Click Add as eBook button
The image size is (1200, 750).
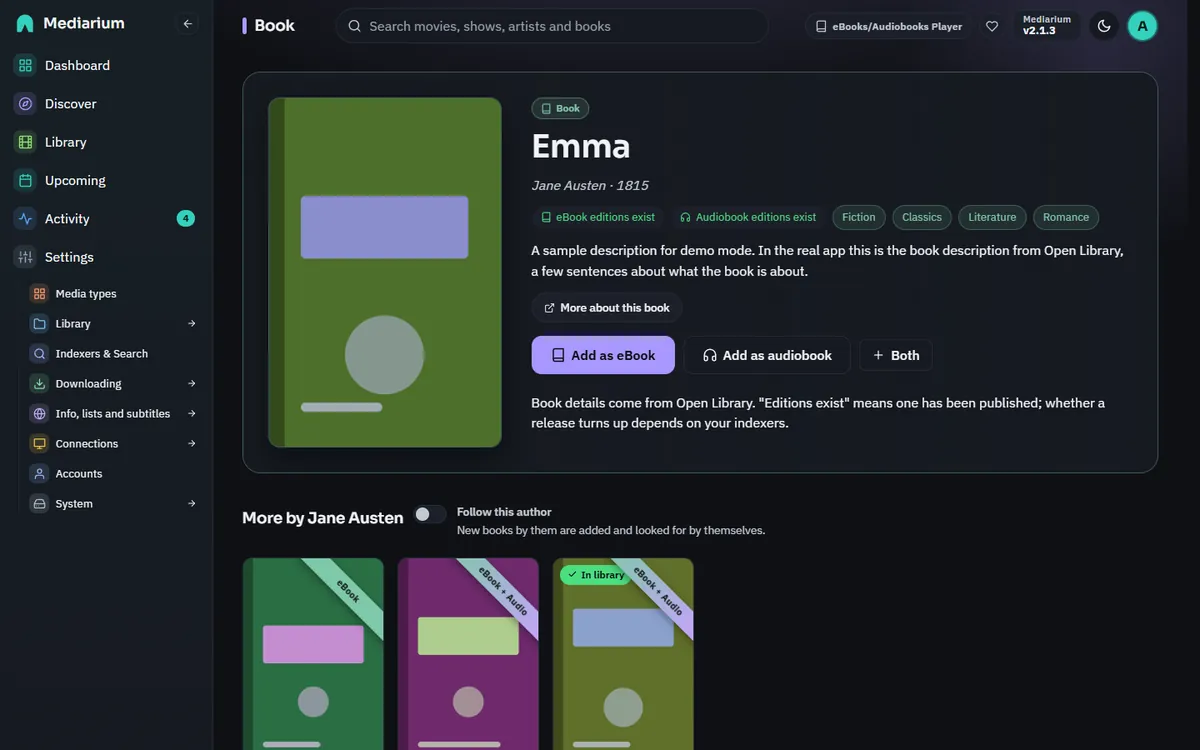pos(603,355)
